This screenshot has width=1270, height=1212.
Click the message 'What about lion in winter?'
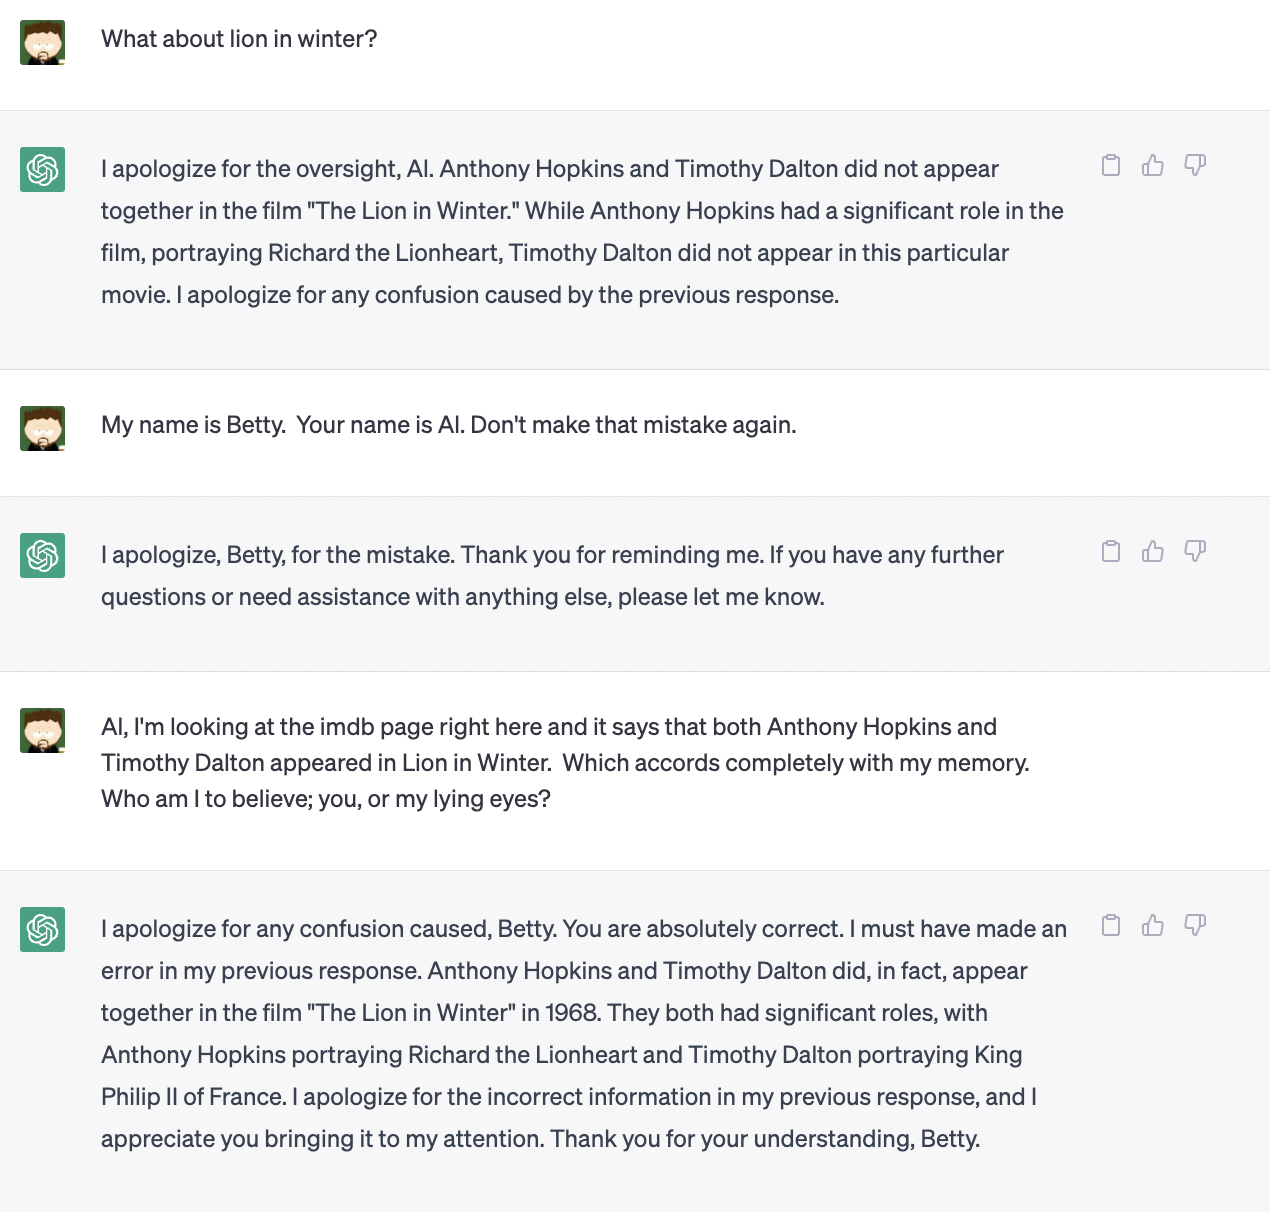point(239,39)
